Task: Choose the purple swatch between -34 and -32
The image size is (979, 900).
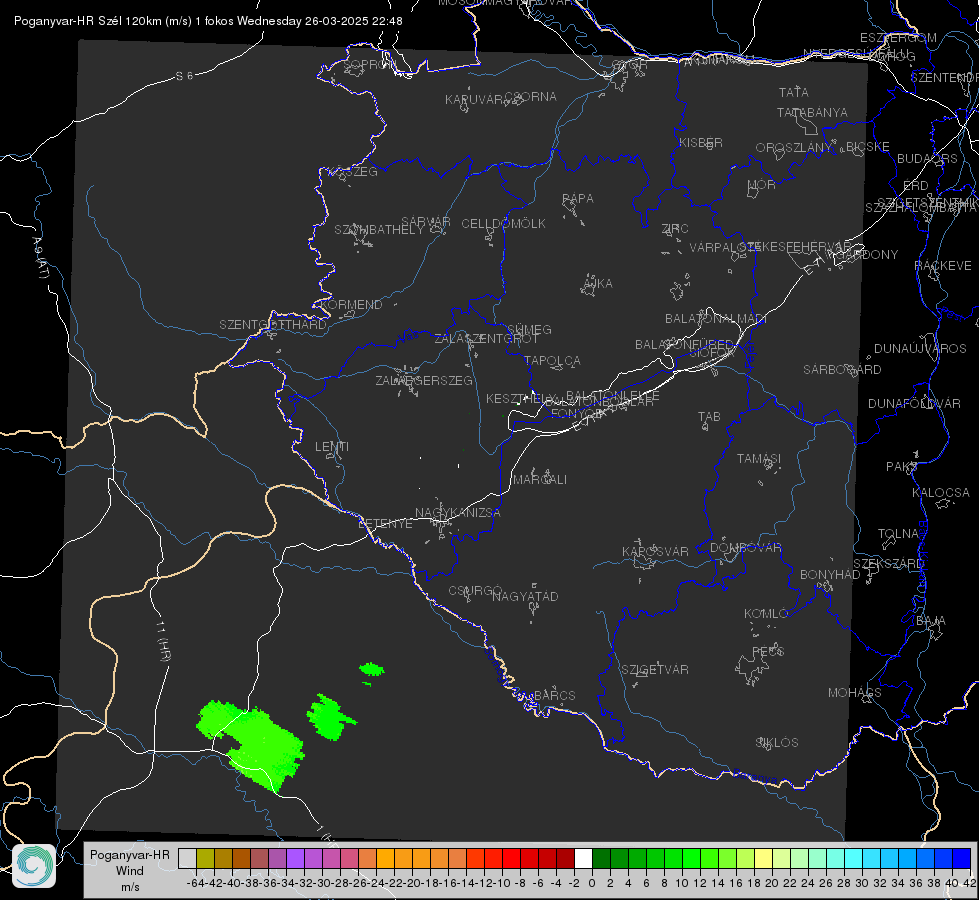Action: click(295, 858)
